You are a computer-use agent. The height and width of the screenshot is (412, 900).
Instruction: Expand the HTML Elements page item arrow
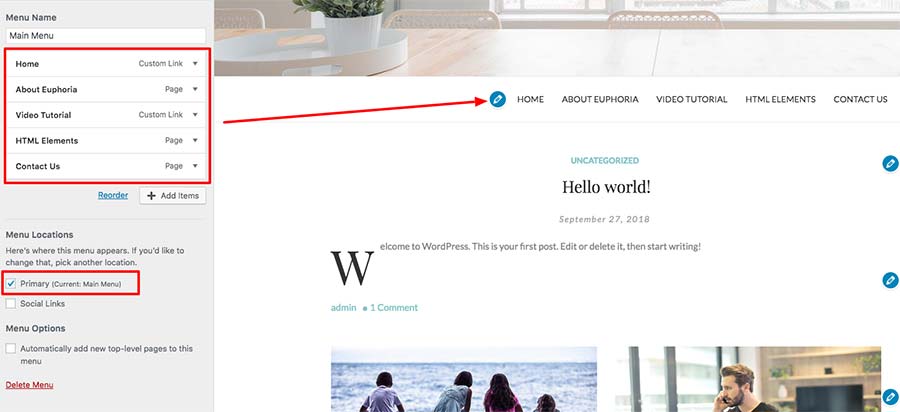pos(195,141)
